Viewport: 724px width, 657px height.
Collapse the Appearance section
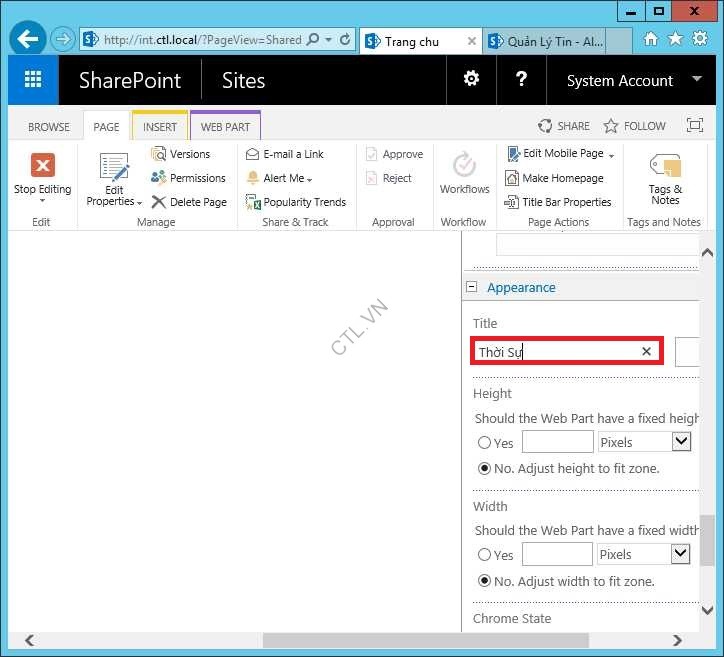point(472,287)
